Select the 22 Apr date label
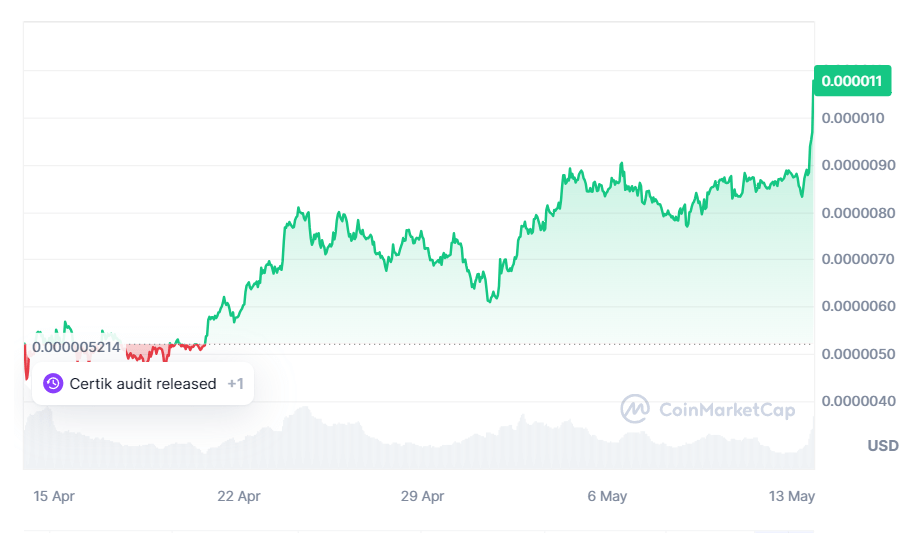 point(239,496)
